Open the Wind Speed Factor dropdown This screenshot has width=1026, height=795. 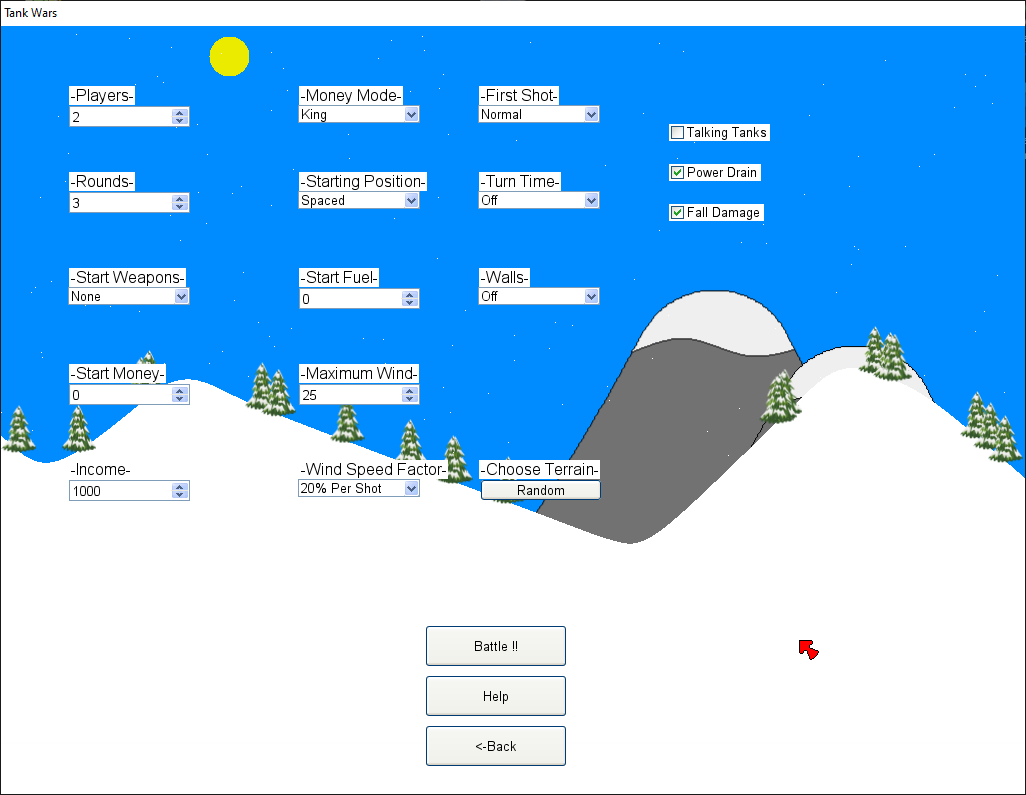click(411, 489)
